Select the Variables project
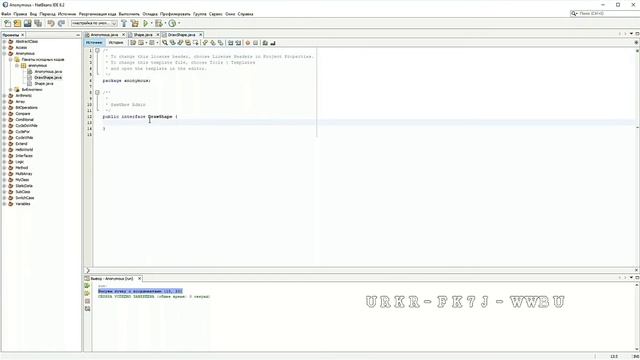The height and width of the screenshot is (360, 640). click(23, 204)
